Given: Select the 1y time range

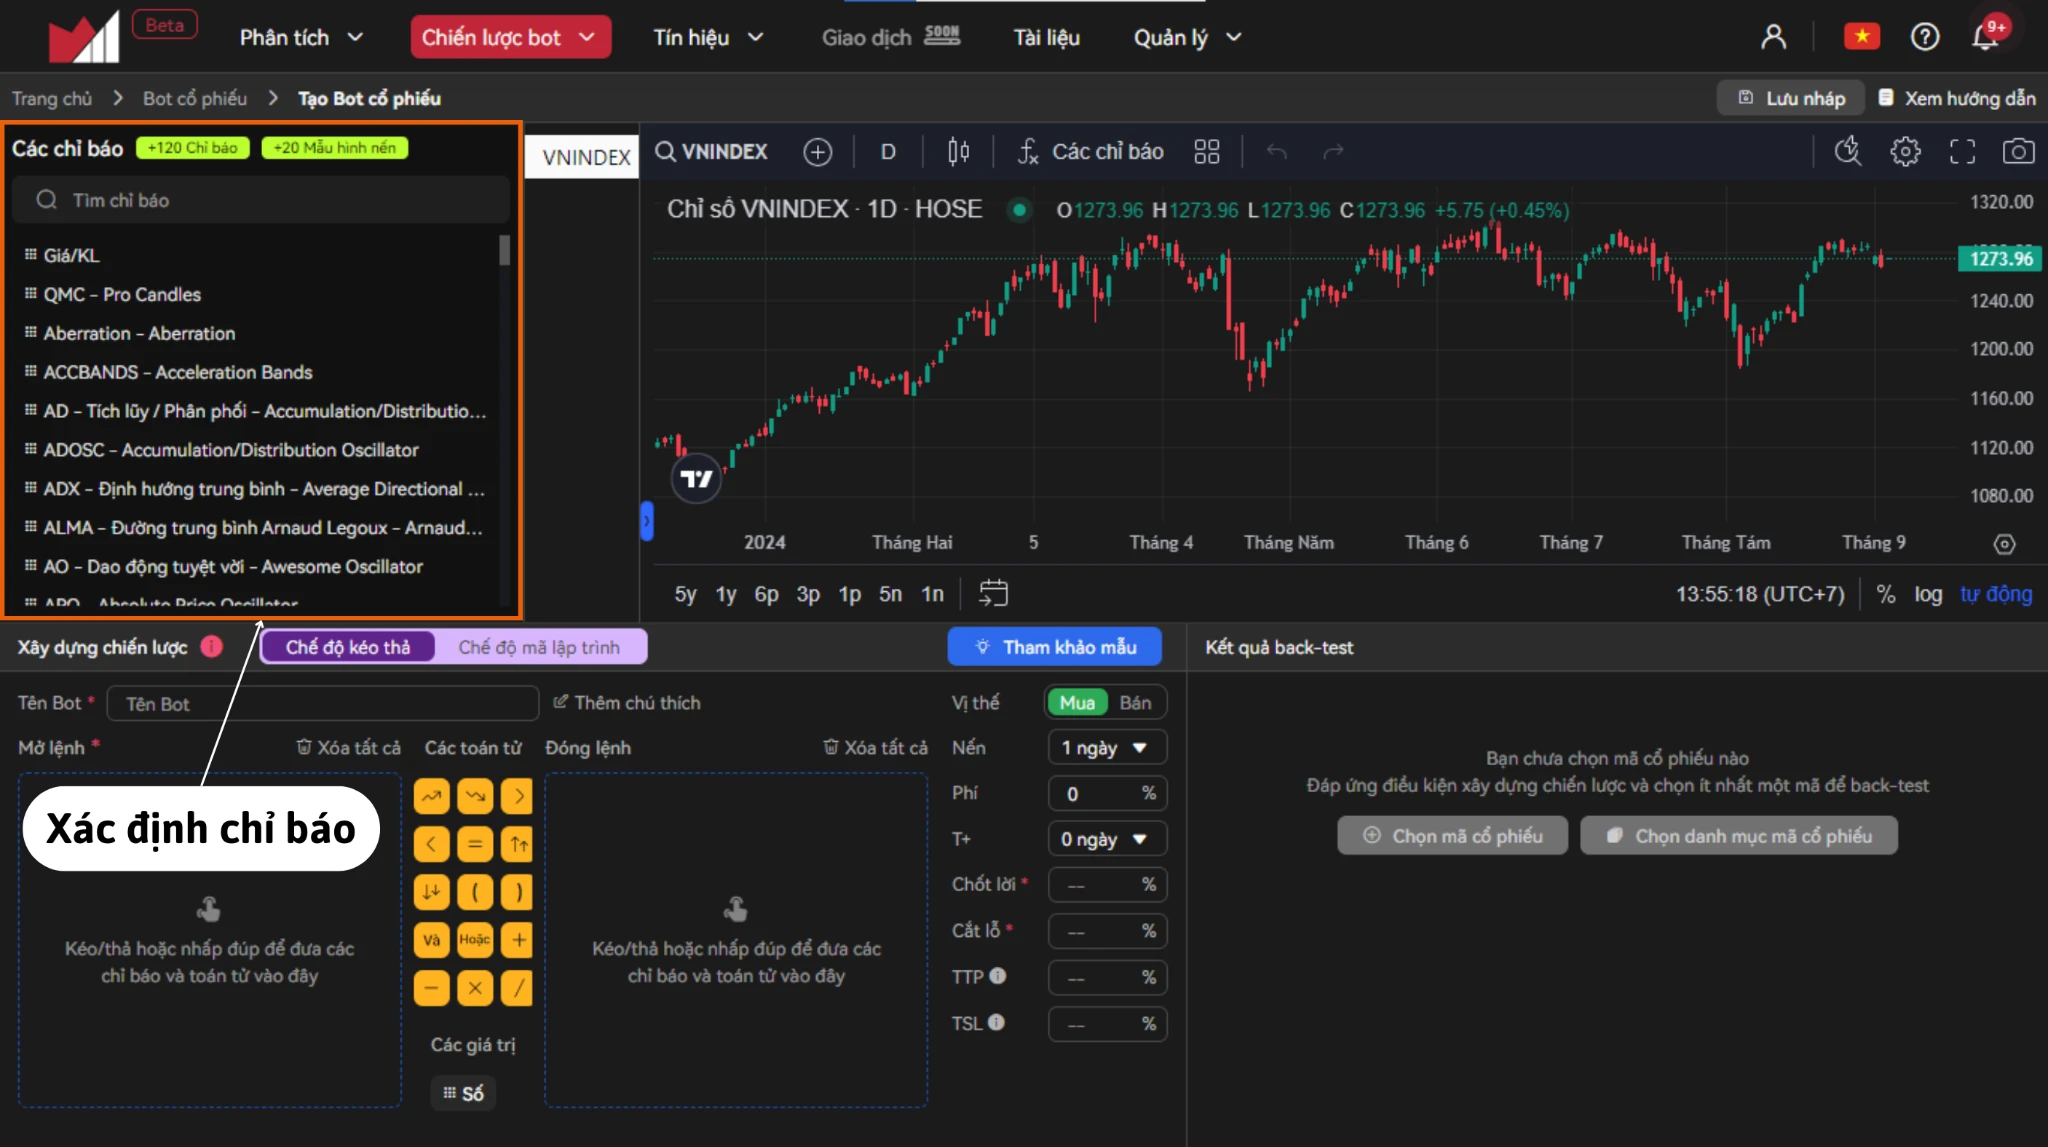Looking at the screenshot, I should (726, 594).
